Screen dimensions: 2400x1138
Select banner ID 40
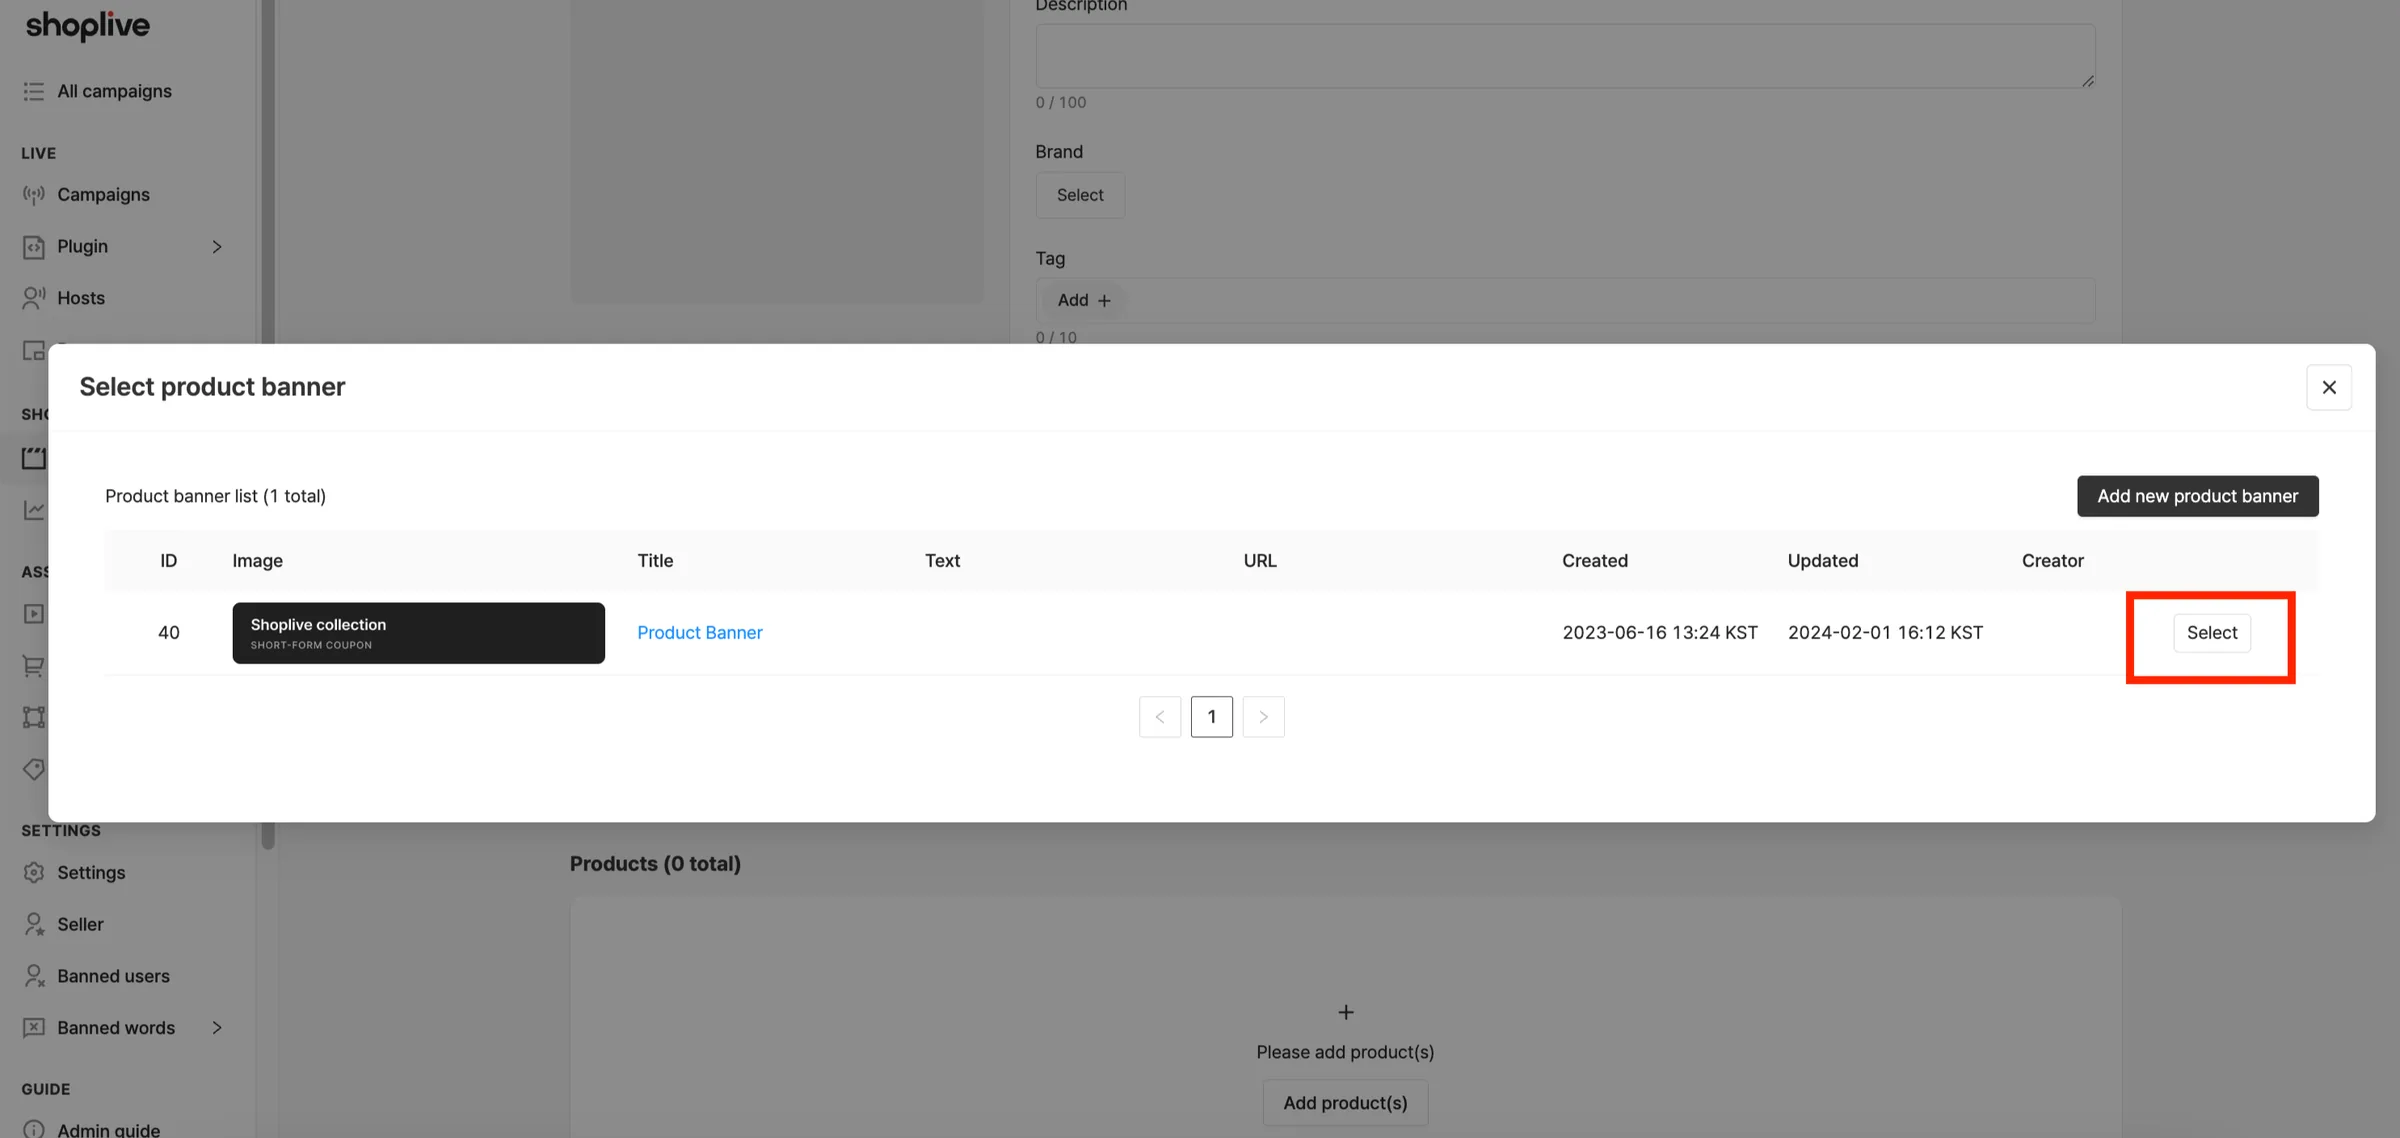click(x=2212, y=633)
